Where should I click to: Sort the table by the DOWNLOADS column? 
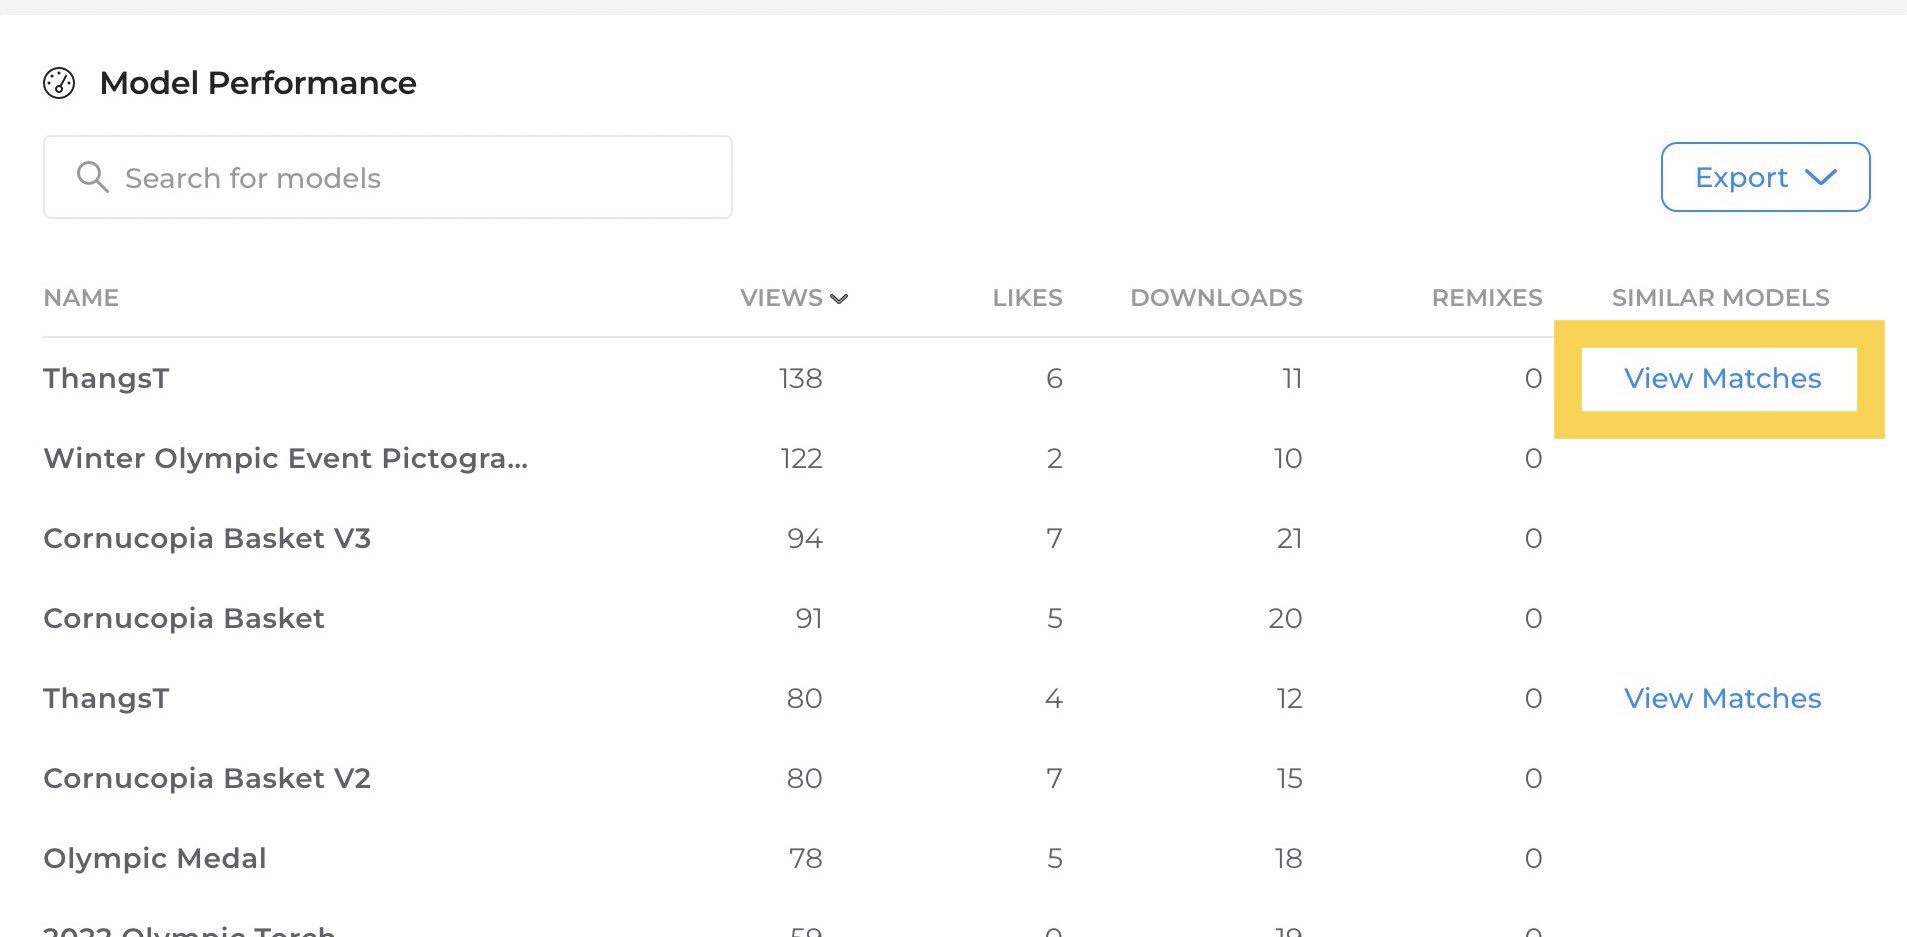click(1216, 297)
